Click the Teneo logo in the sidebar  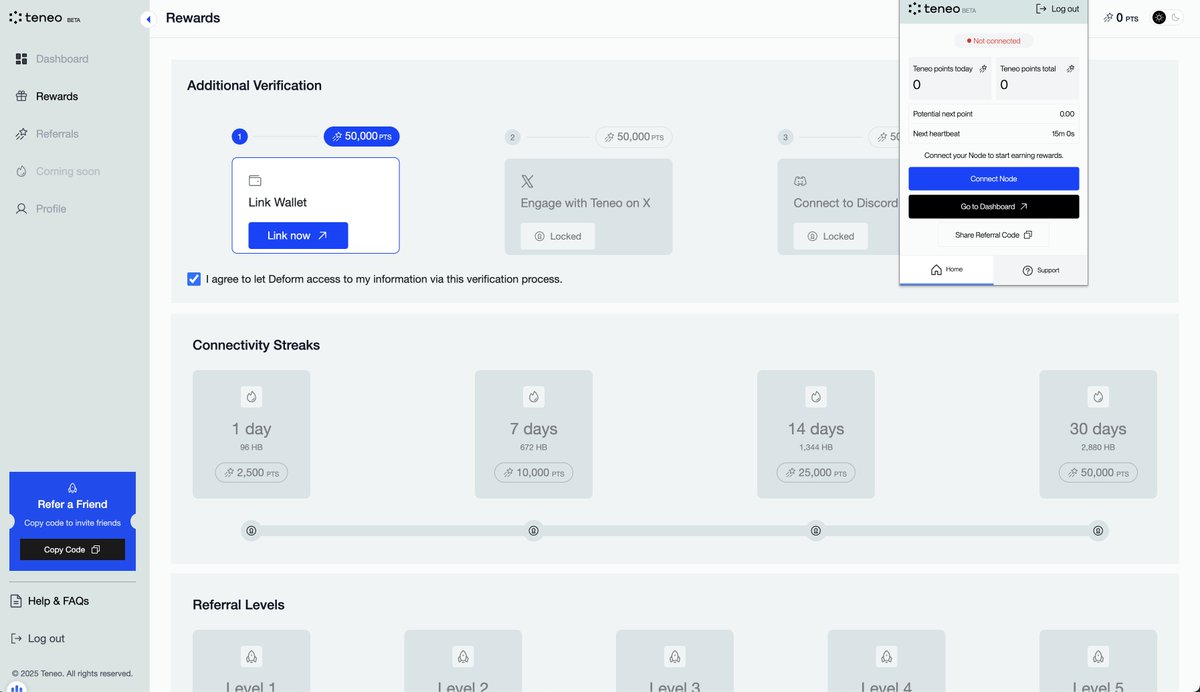[44, 18]
